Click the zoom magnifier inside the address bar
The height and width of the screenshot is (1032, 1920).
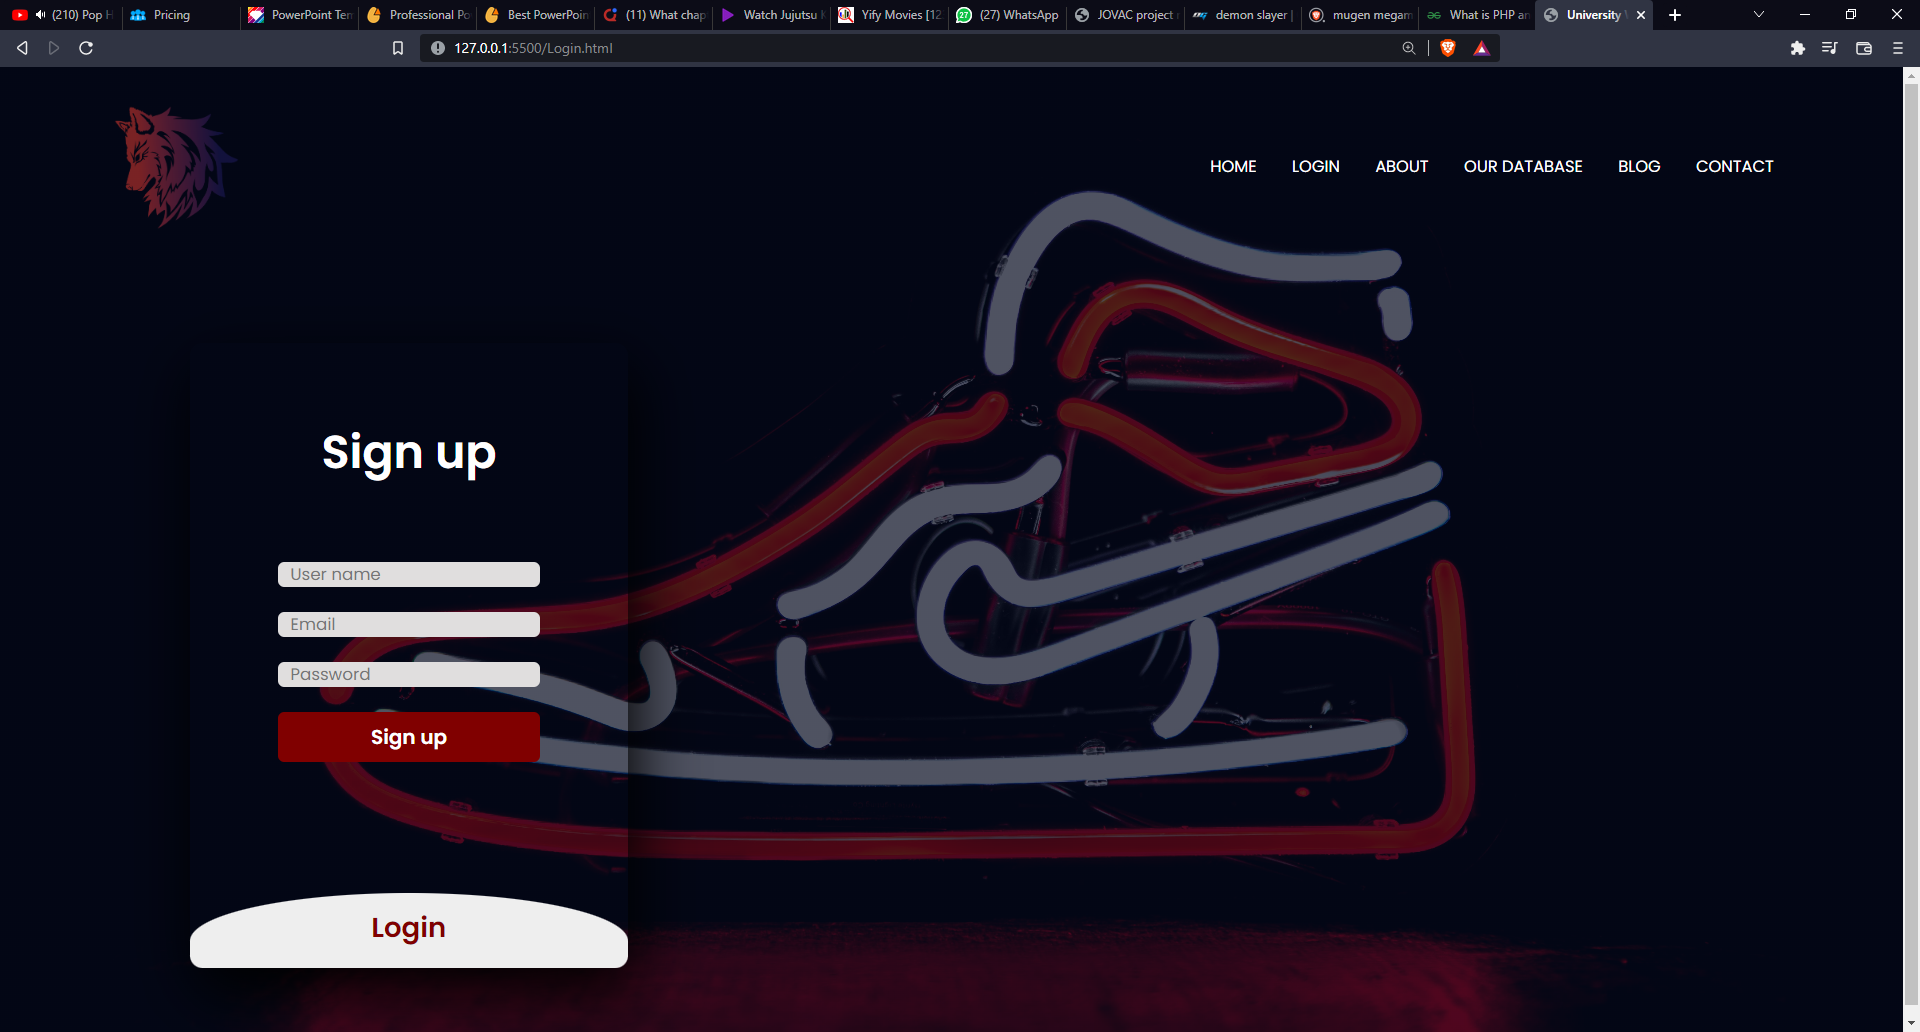click(1409, 47)
